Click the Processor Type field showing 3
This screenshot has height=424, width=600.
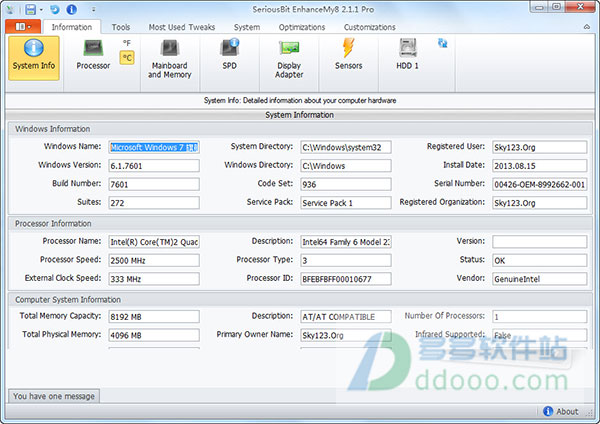pos(346,260)
